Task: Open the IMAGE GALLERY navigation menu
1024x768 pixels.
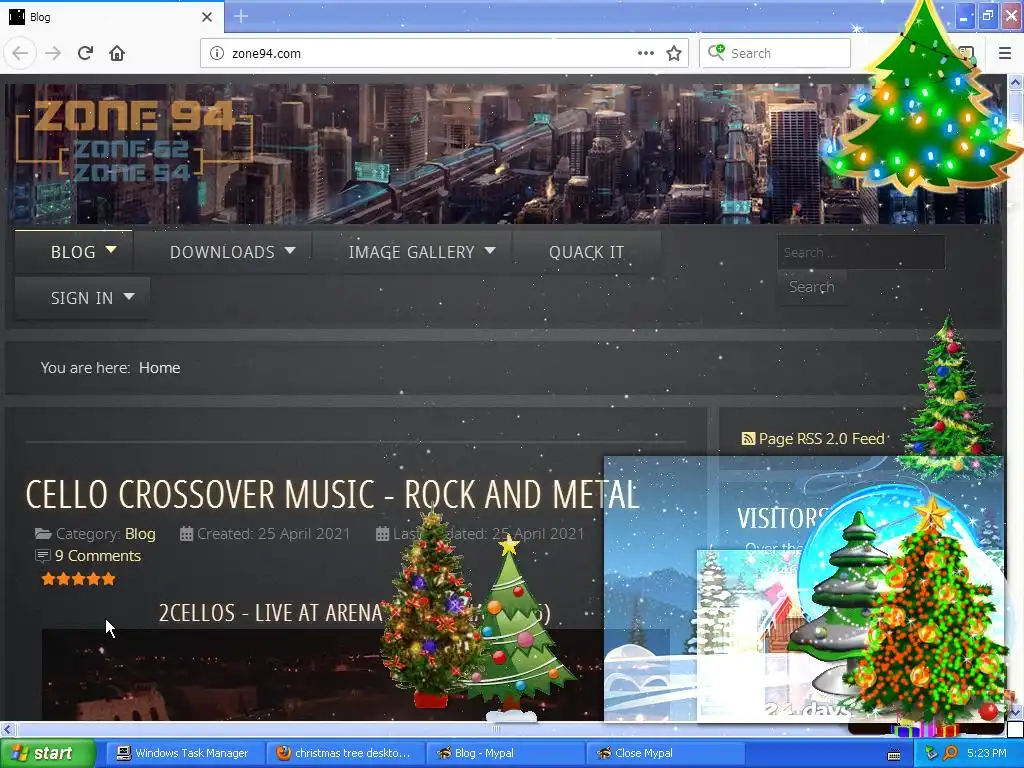Action: [411, 252]
